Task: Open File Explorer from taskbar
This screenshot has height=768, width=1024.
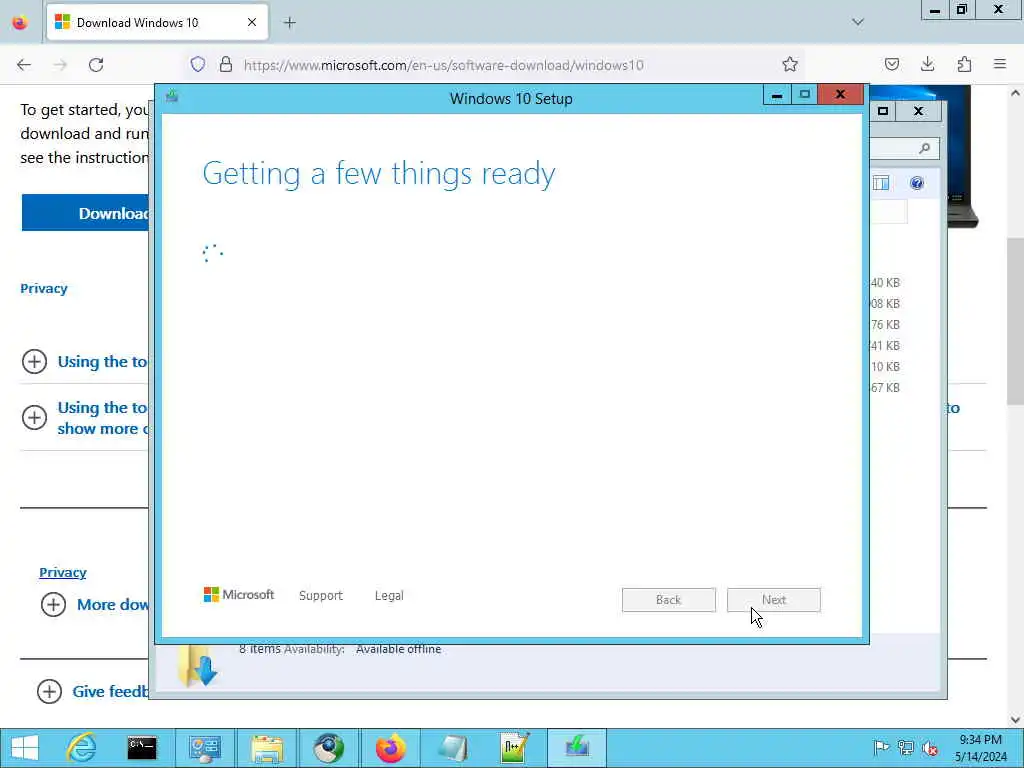Action: (x=266, y=748)
